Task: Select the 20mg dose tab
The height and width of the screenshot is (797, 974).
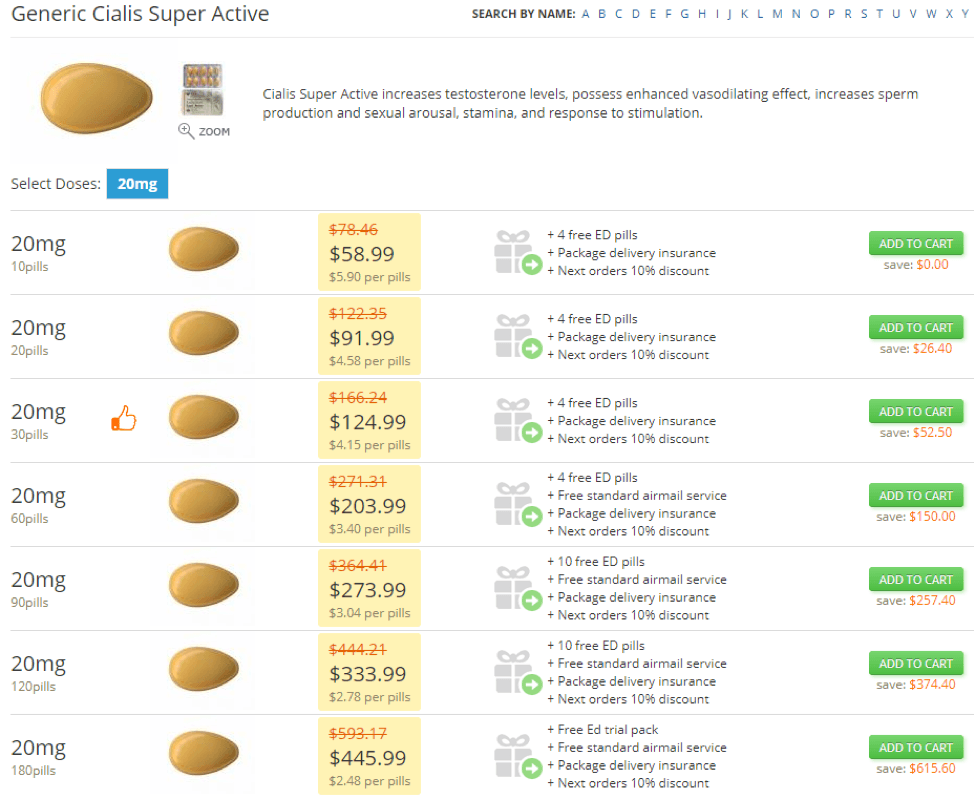Action: click(137, 184)
